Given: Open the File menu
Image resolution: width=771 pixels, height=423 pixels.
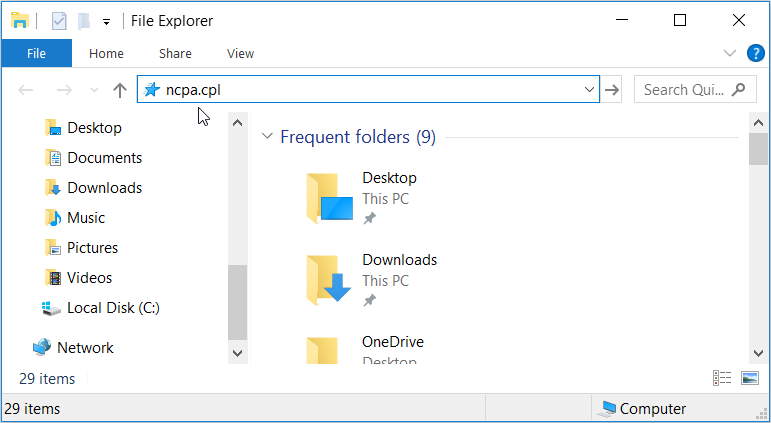Looking at the screenshot, I should pyautogui.click(x=36, y=53).
